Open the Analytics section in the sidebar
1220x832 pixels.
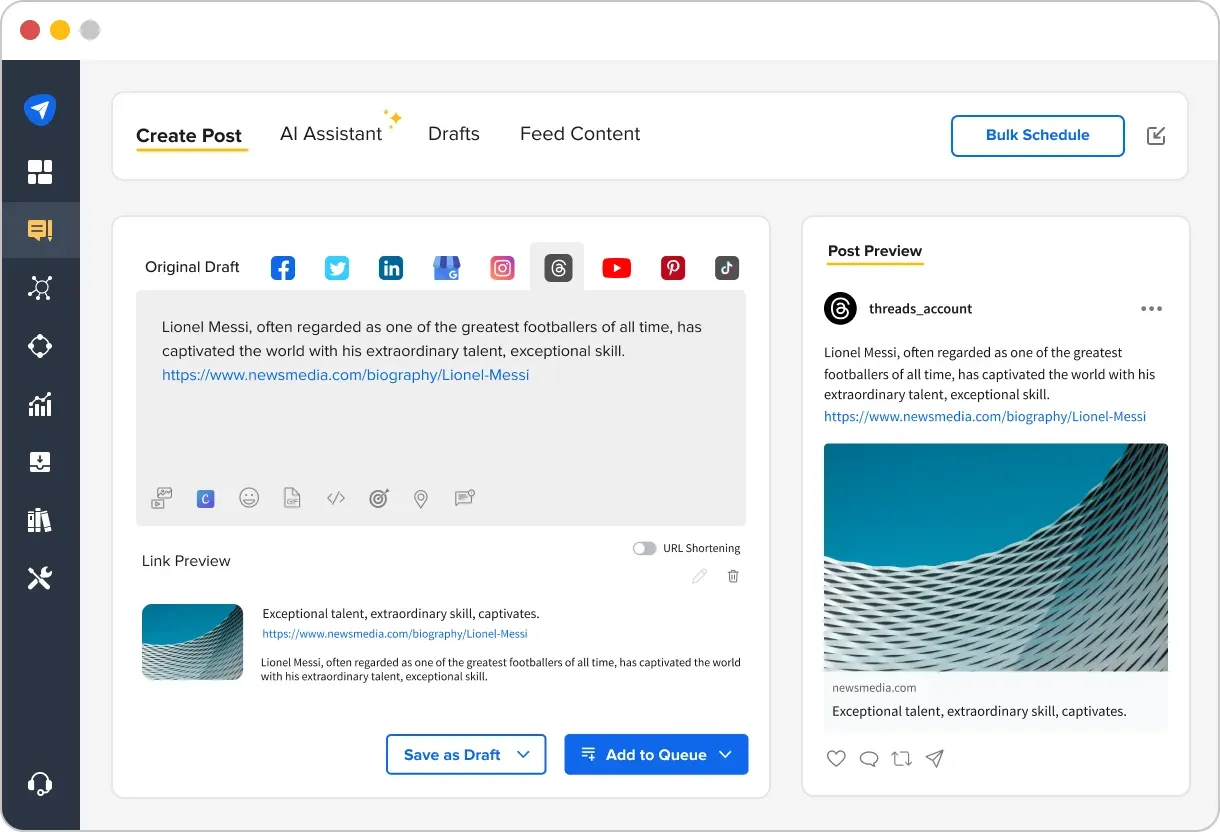coord(41,404)
